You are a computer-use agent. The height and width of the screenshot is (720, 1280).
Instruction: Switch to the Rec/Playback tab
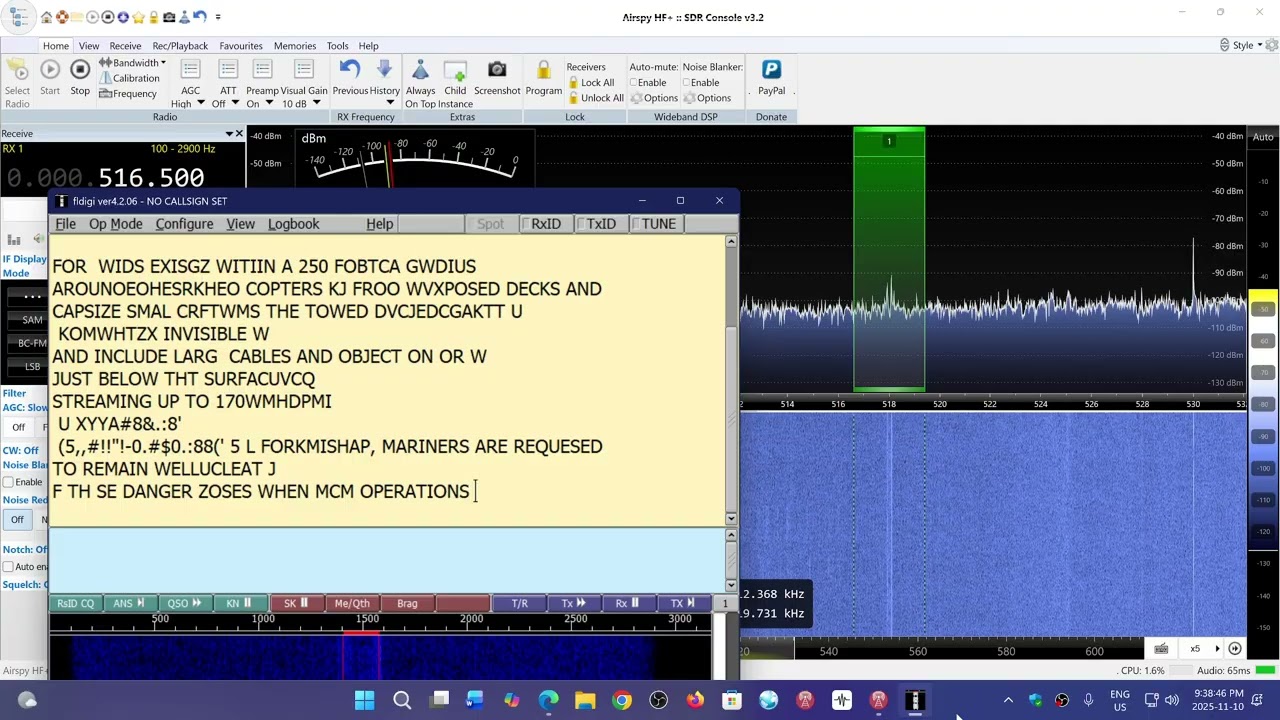tap(180, 45)
